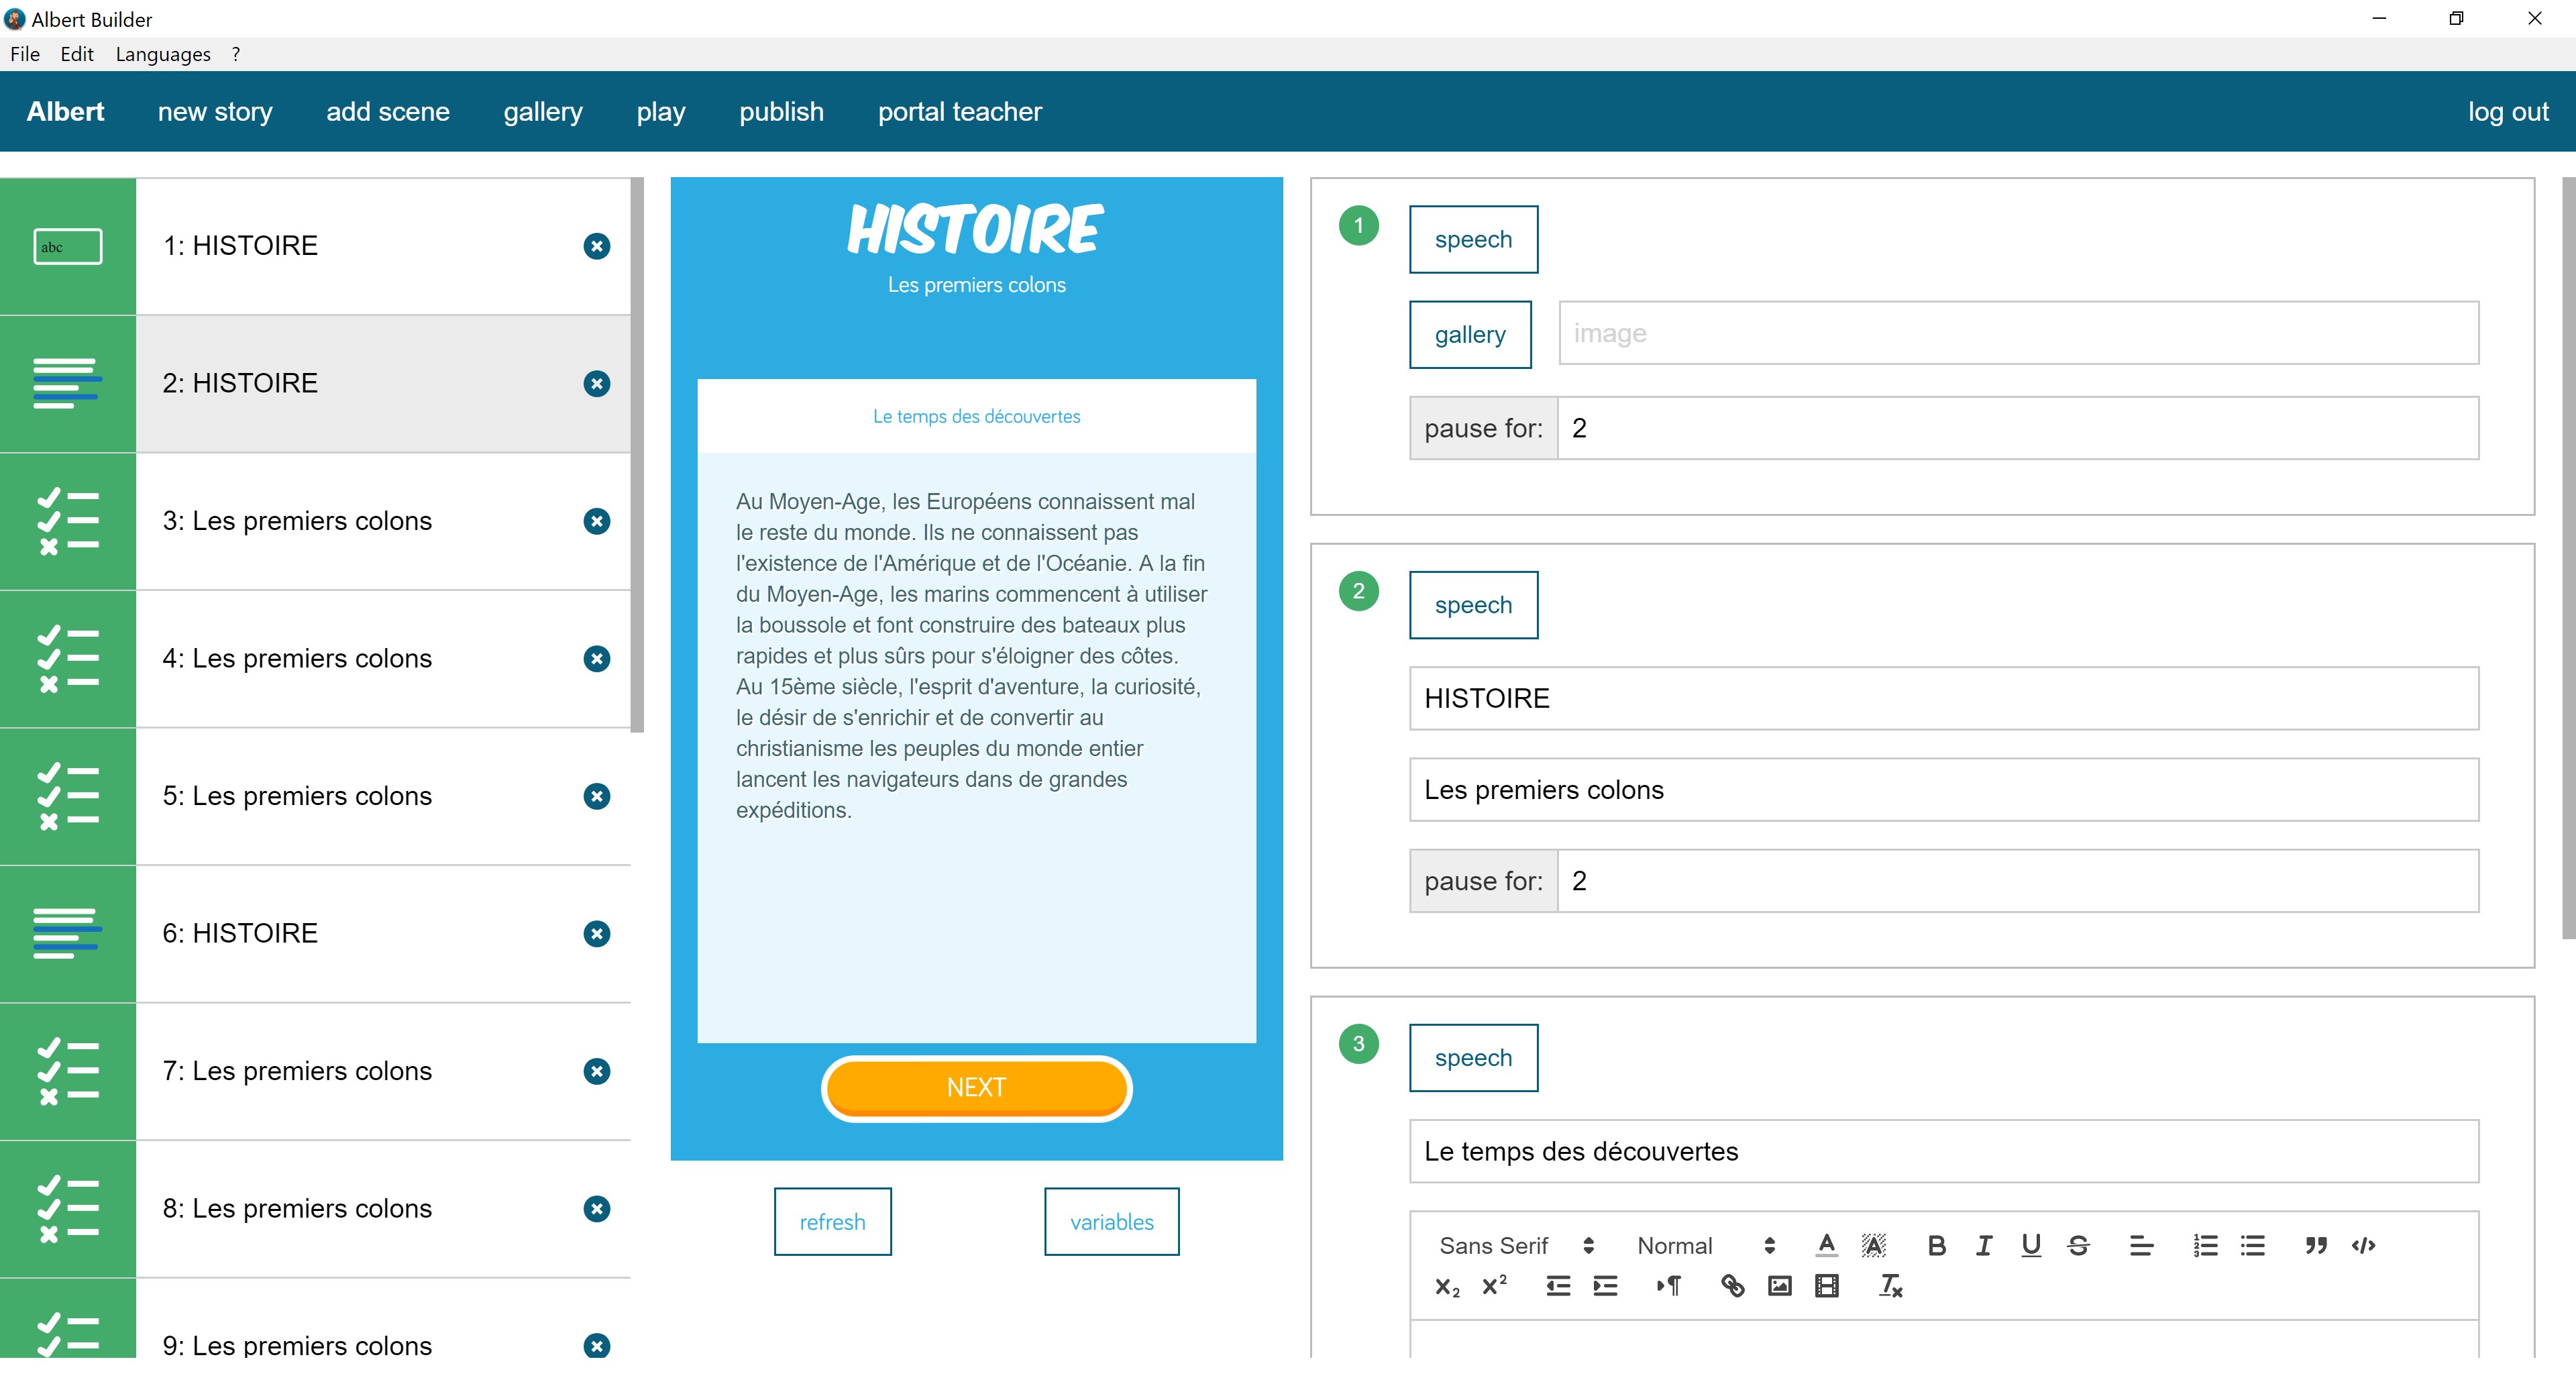Open the text alignment dropdown
The height and width of the screenshot is (1382, 2576).
2141,1245
